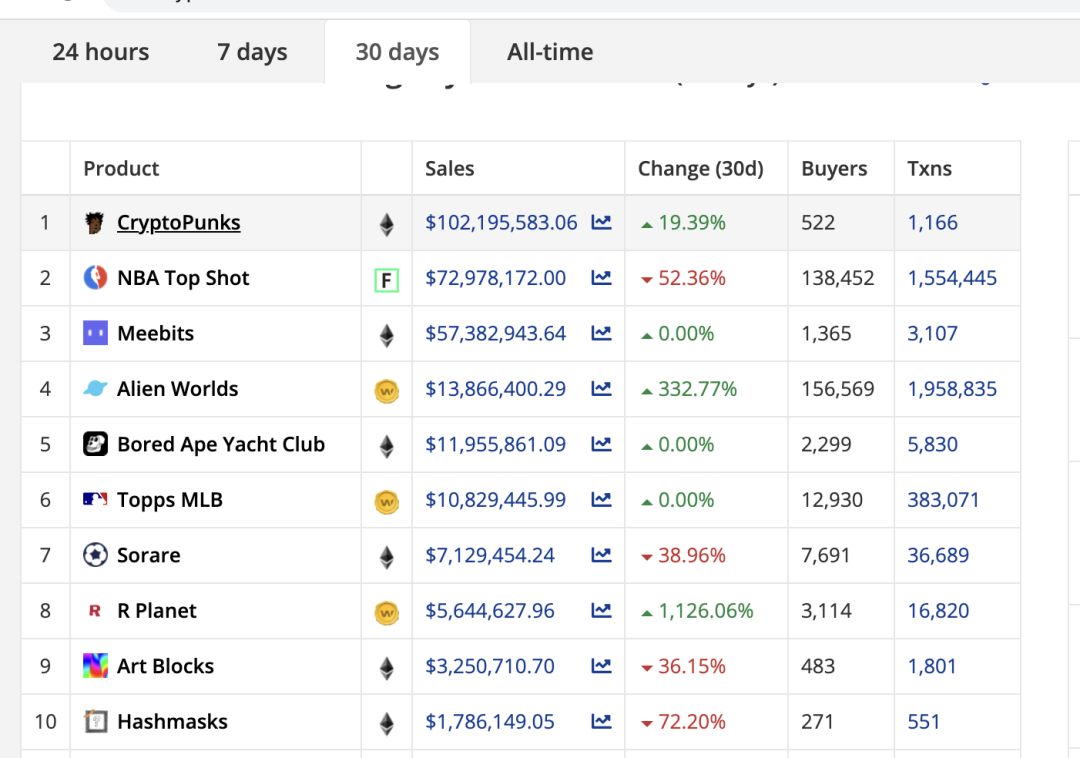Image resolution: width=1080 pixels, height=758 pixels.
Task: Open the Meebits sales chart icon
Action: tap(601, 333)
